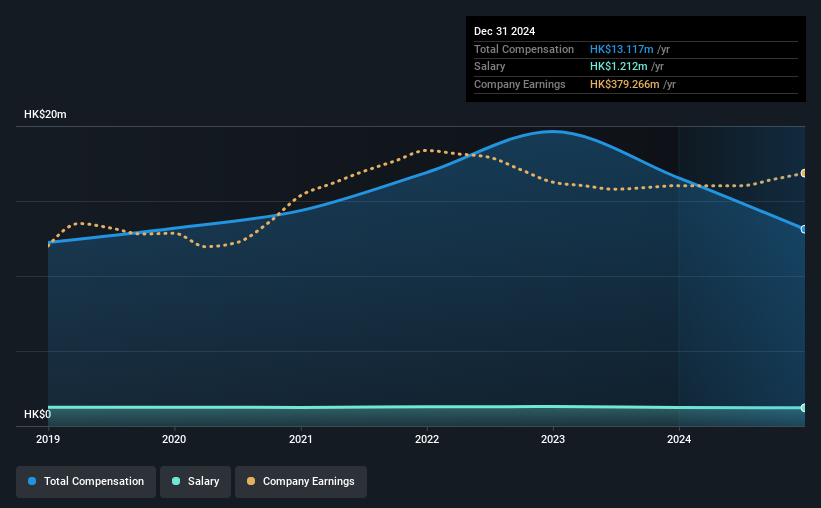Toggle the Salary legend button
821x508 pixels.
pyautogui.click(x=195, y=481)
